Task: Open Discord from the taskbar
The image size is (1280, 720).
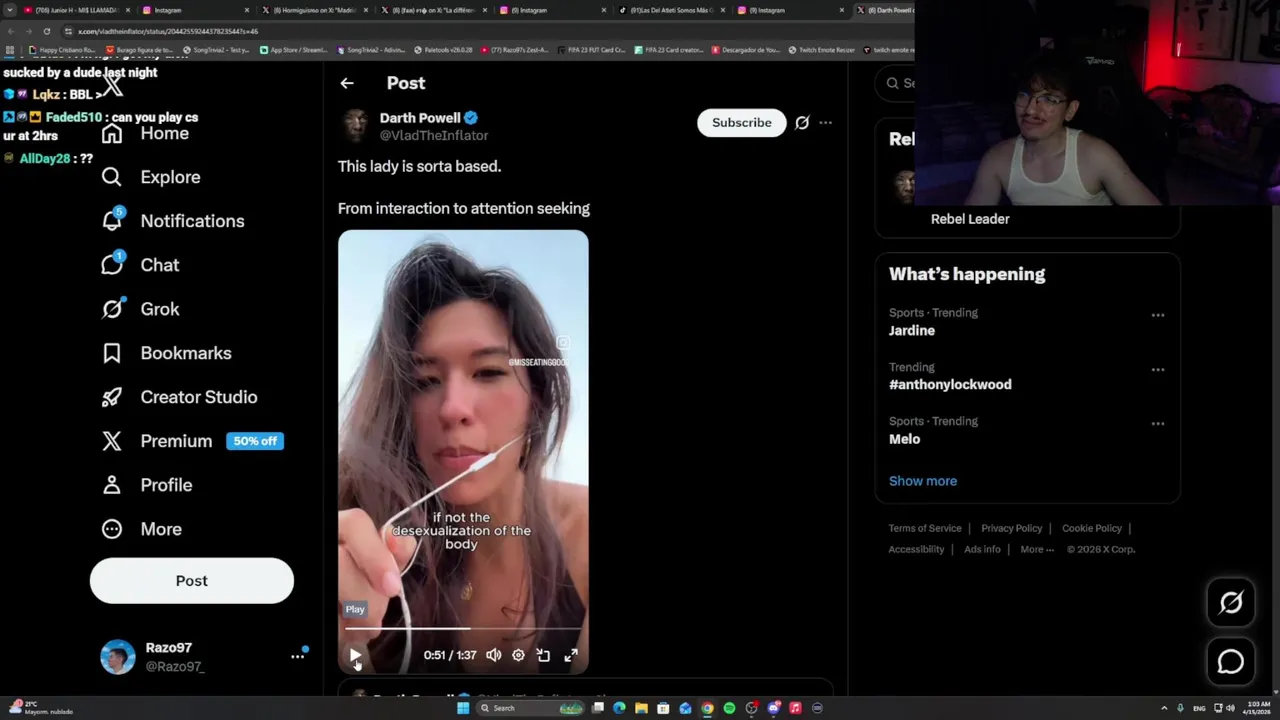Action: [773, 708]
